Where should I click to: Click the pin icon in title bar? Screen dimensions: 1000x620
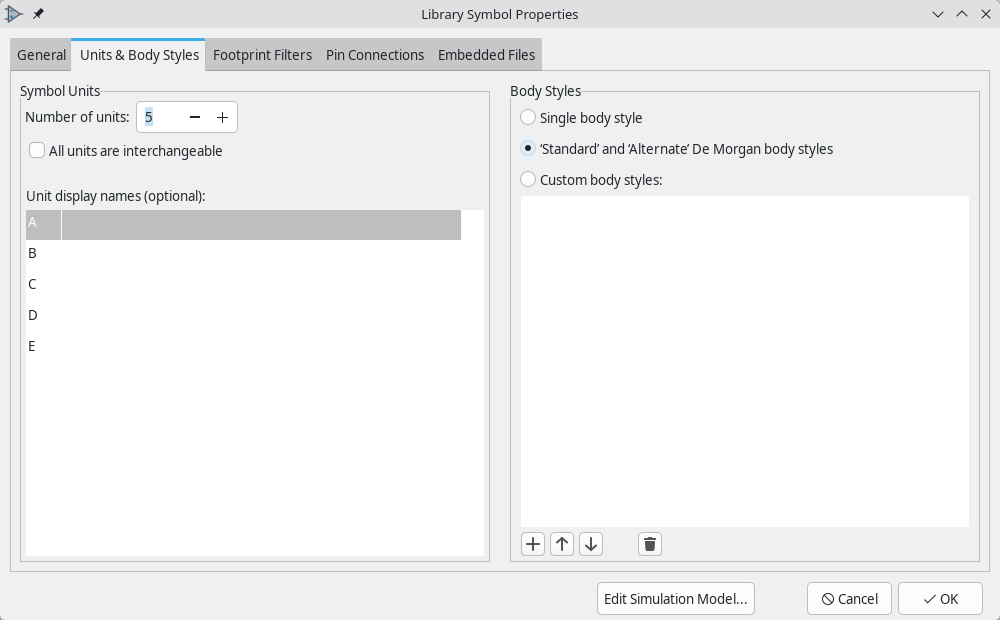pos(39,14)
